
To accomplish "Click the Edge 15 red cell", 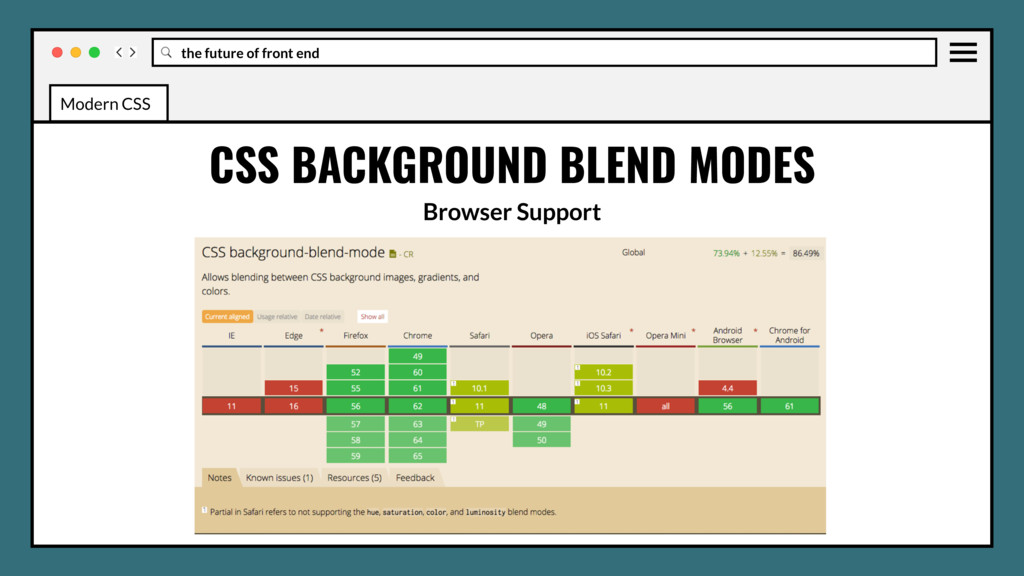I will (x=293, y=388).
